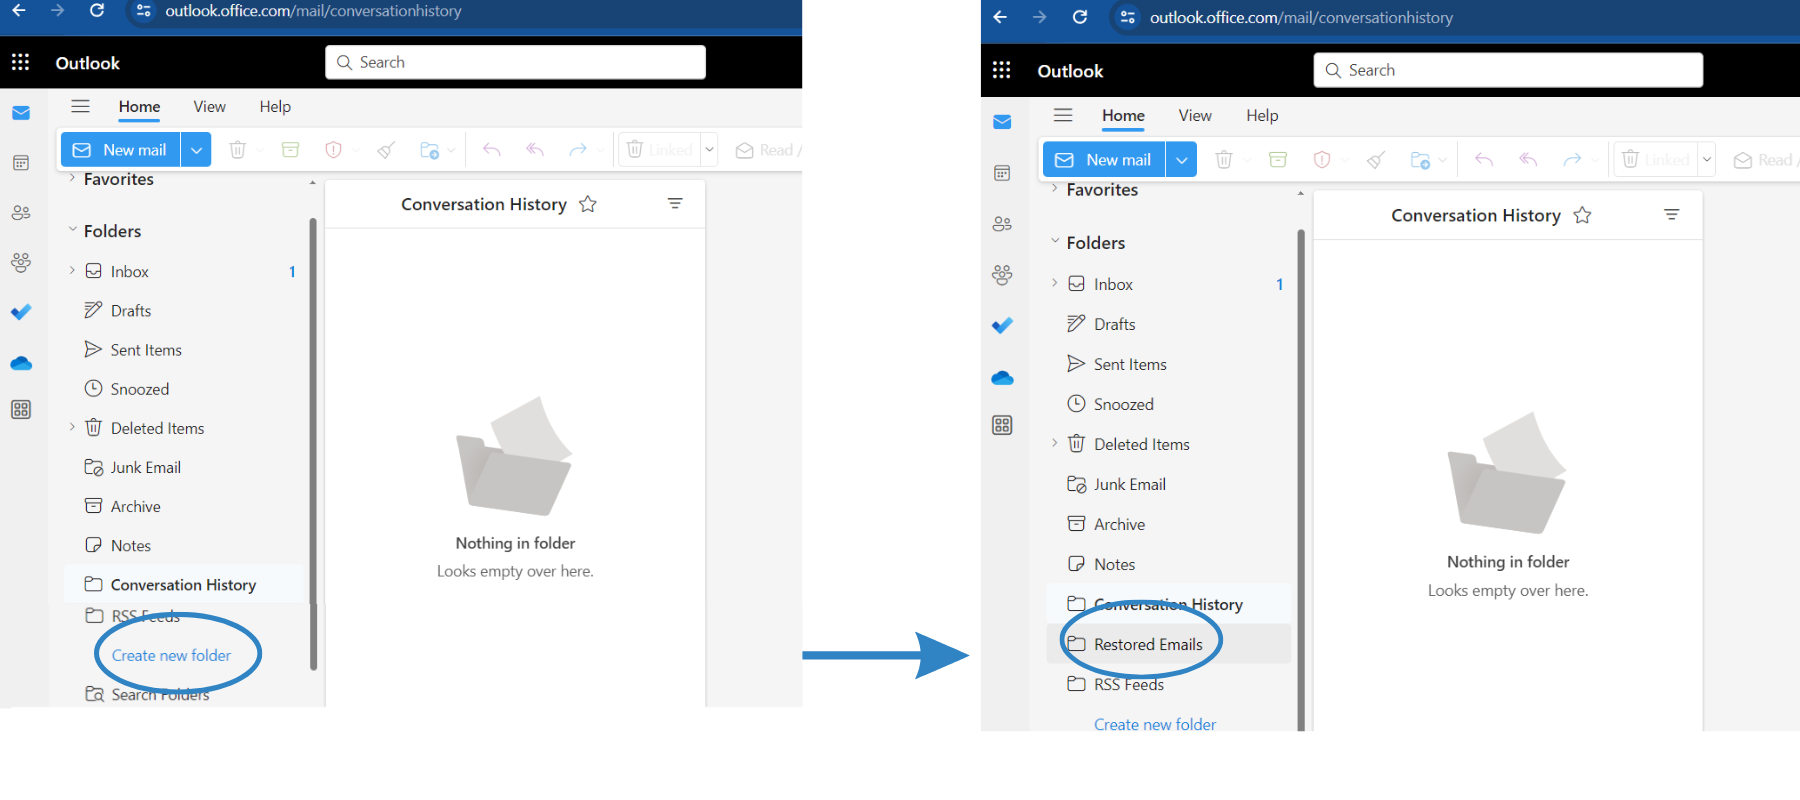Screen dimensions: 1800x800
Task: Click Delete trash icon in left window toolbar
Action: coord(238,150)
